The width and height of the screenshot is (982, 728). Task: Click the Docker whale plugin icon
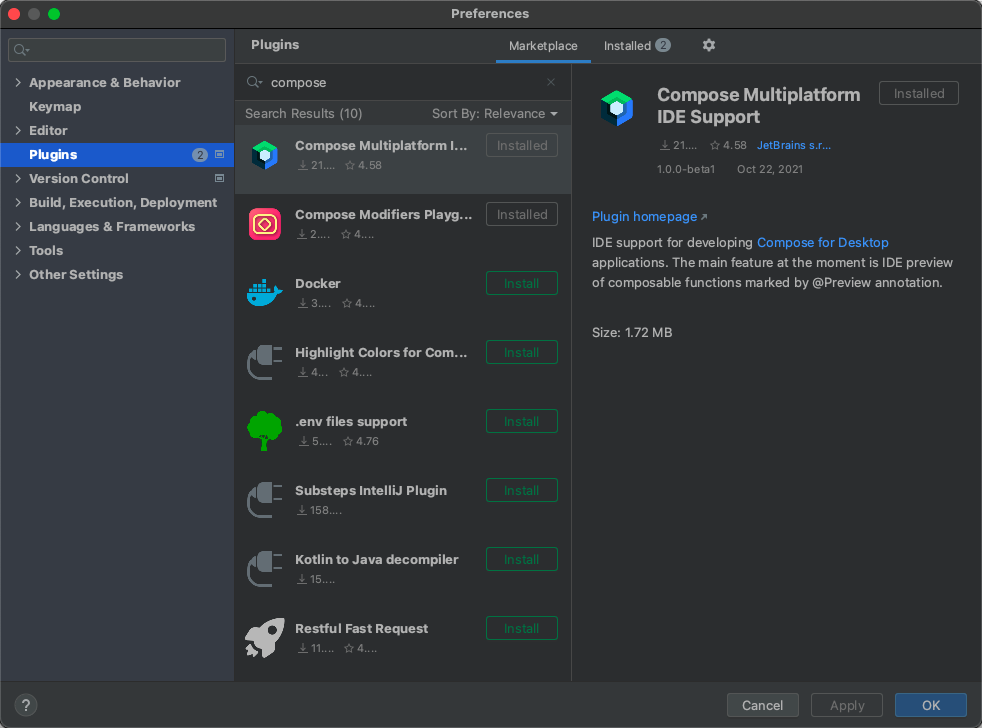(265, 293)
